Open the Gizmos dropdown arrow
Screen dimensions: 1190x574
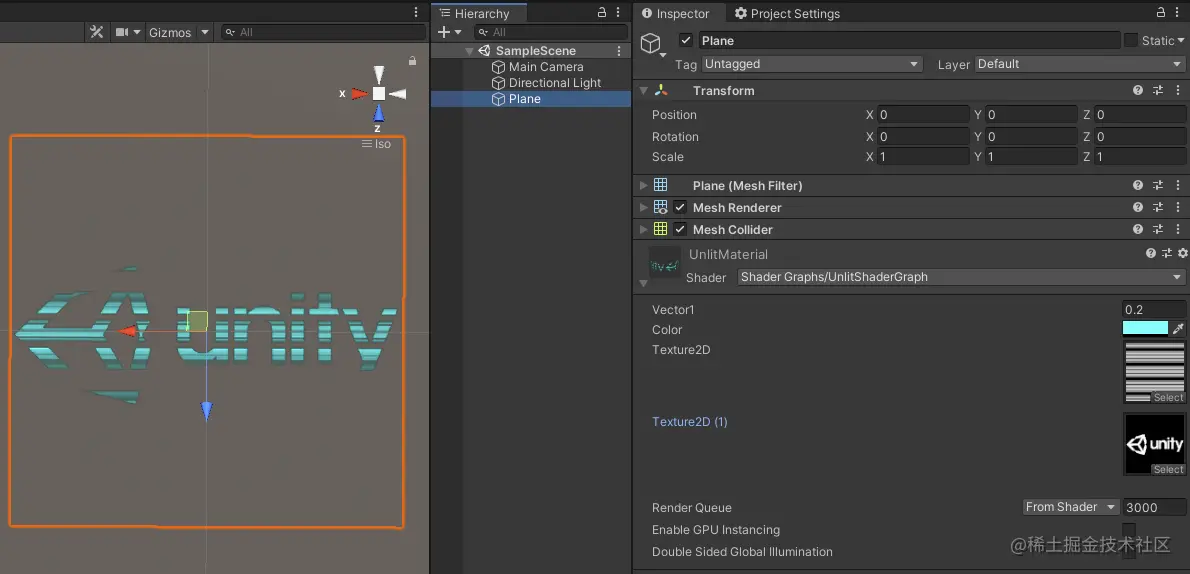click(205, 33)
